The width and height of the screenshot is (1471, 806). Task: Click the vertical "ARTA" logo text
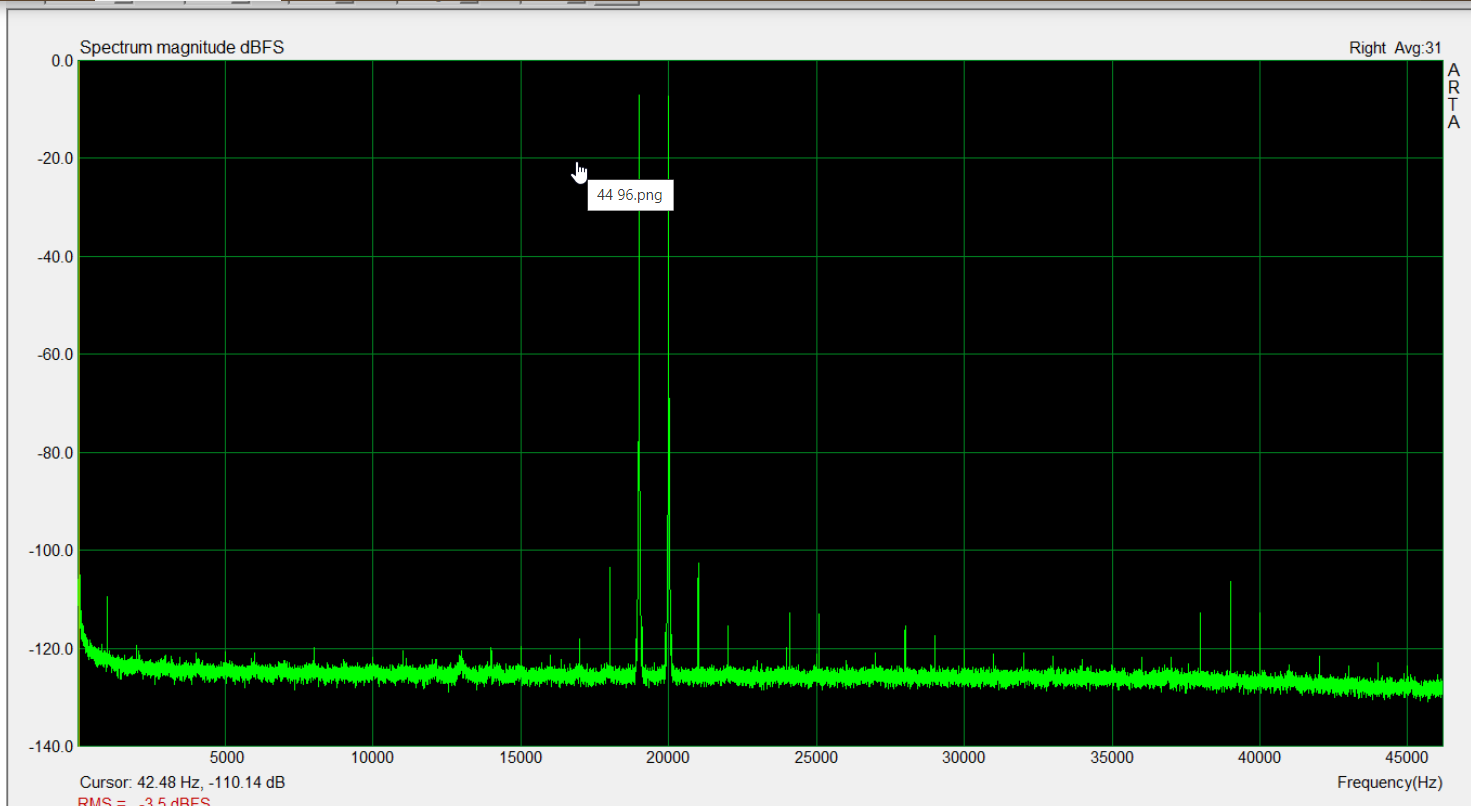coord(1454,97)
